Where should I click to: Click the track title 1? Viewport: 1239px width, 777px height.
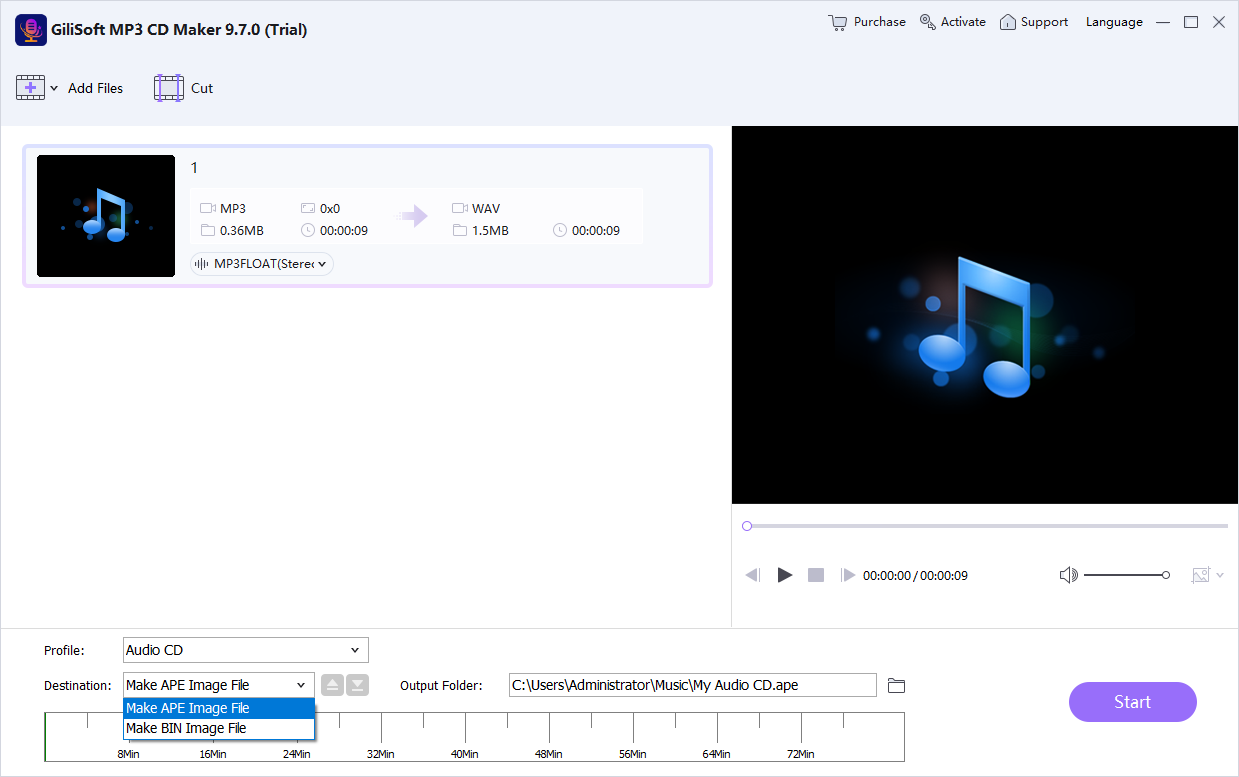[x=195, y=168]
